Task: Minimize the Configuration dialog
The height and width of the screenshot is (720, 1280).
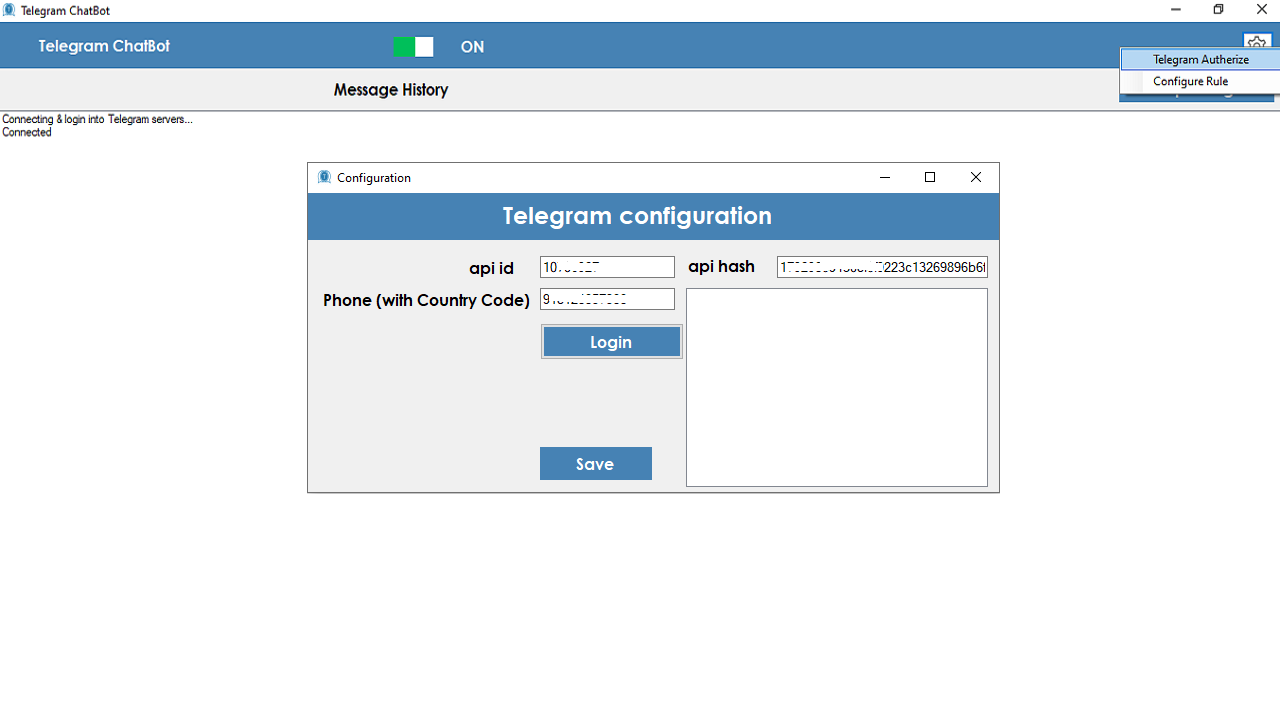Action: [884, 177]
